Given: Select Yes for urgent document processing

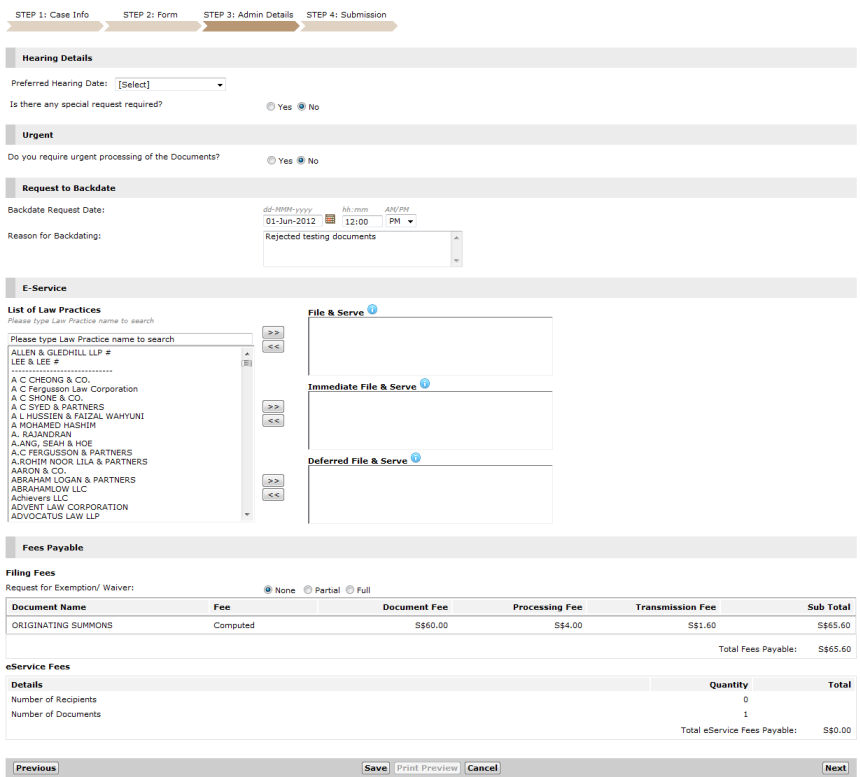Looking at the screenshot, I should coord(271,161).
